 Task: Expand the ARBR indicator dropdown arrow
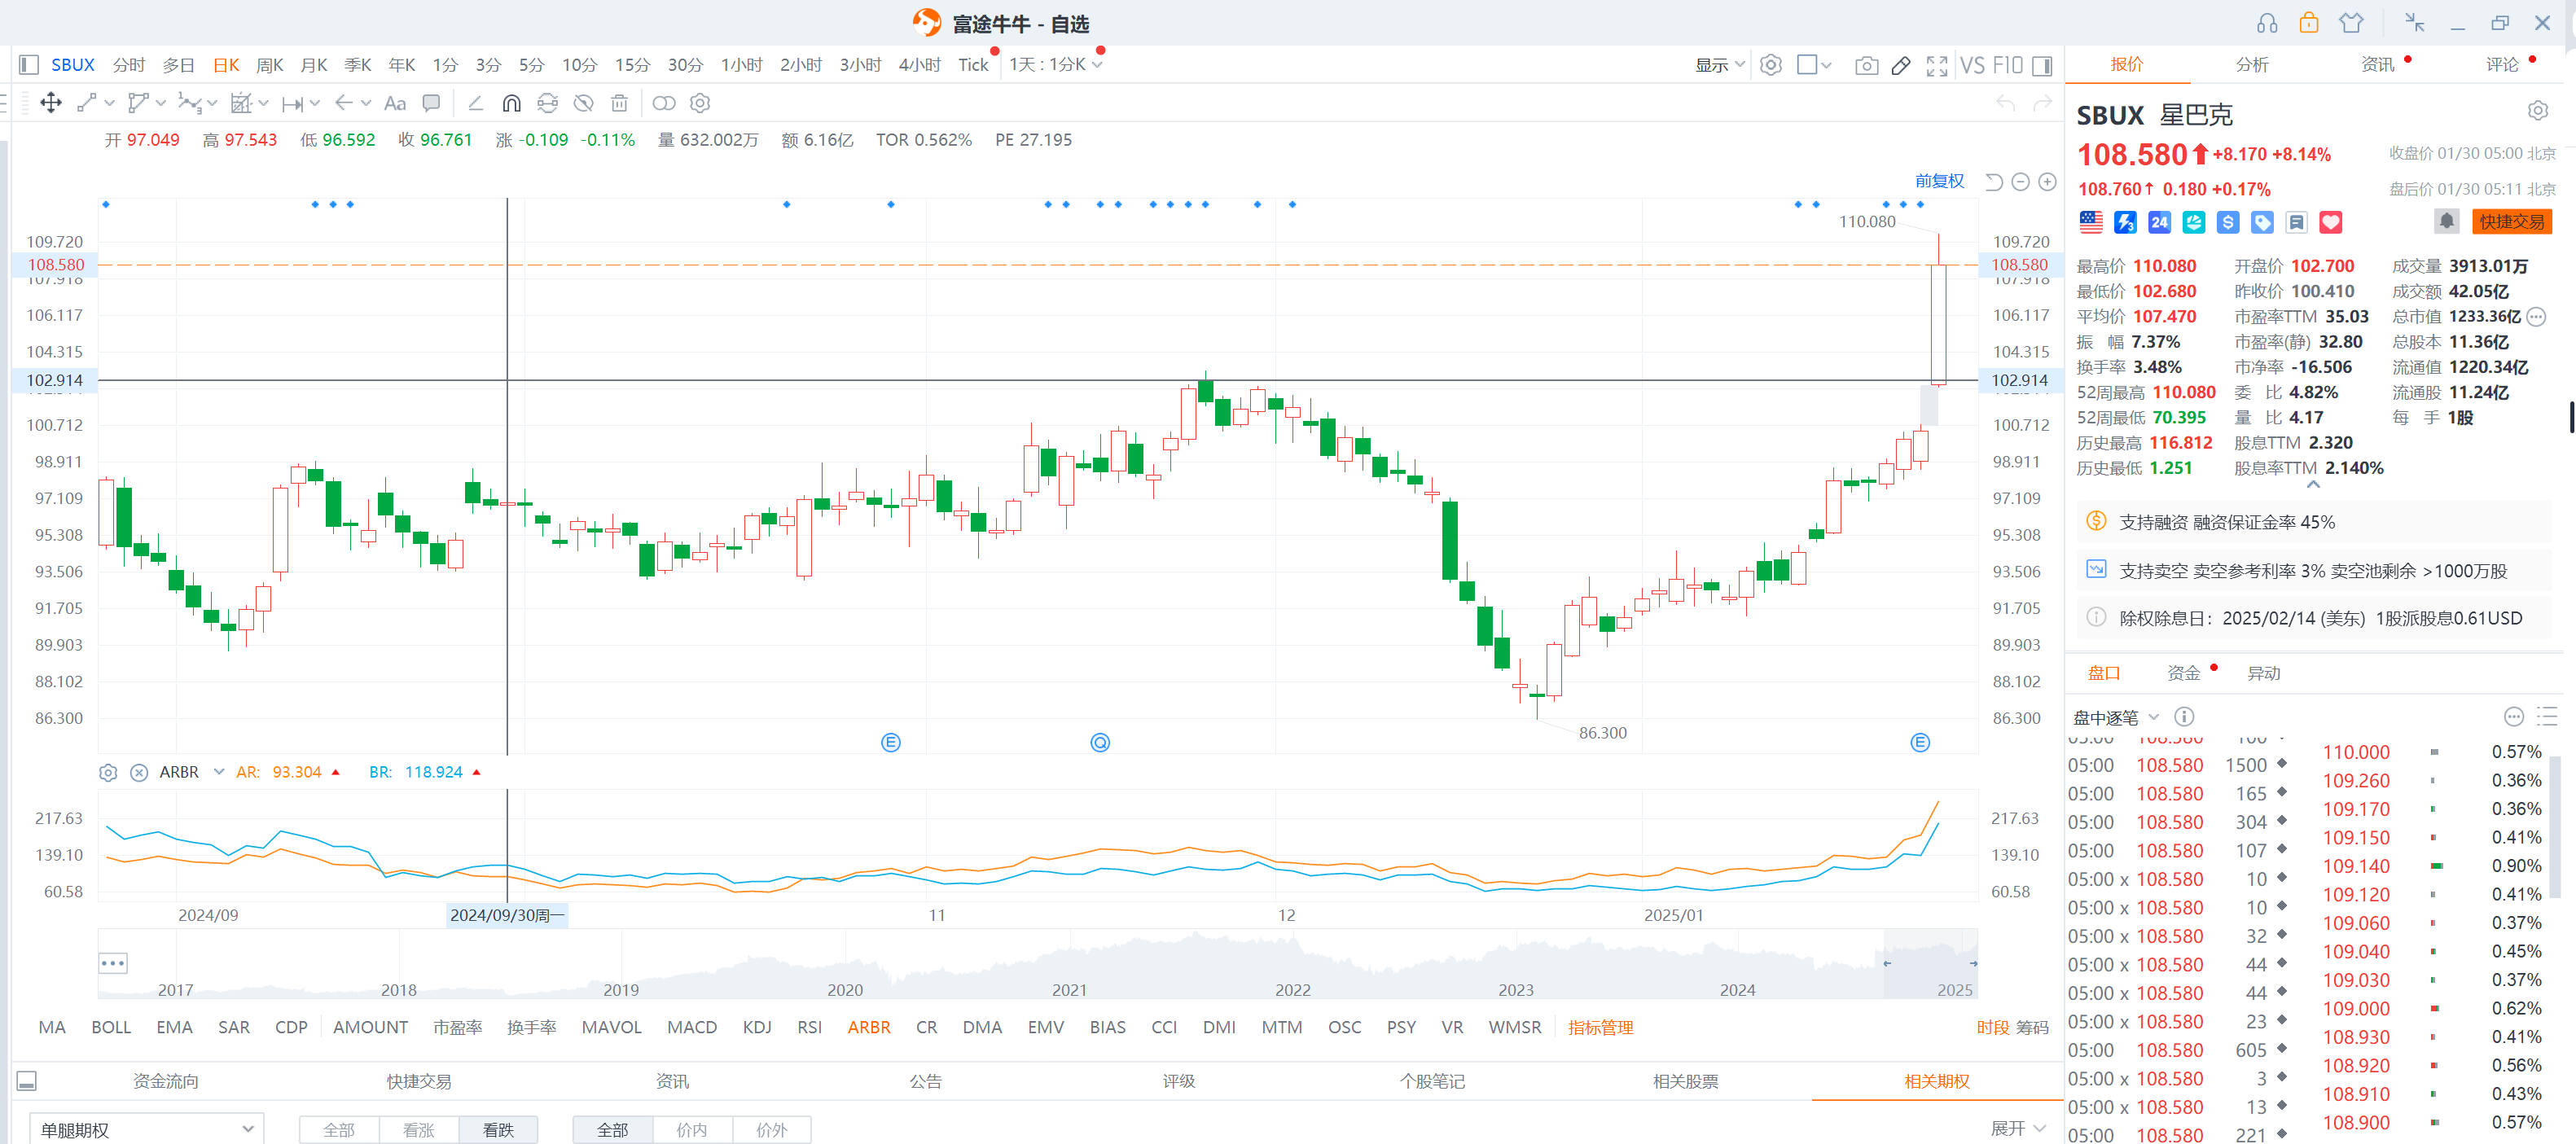coord(219,772)
